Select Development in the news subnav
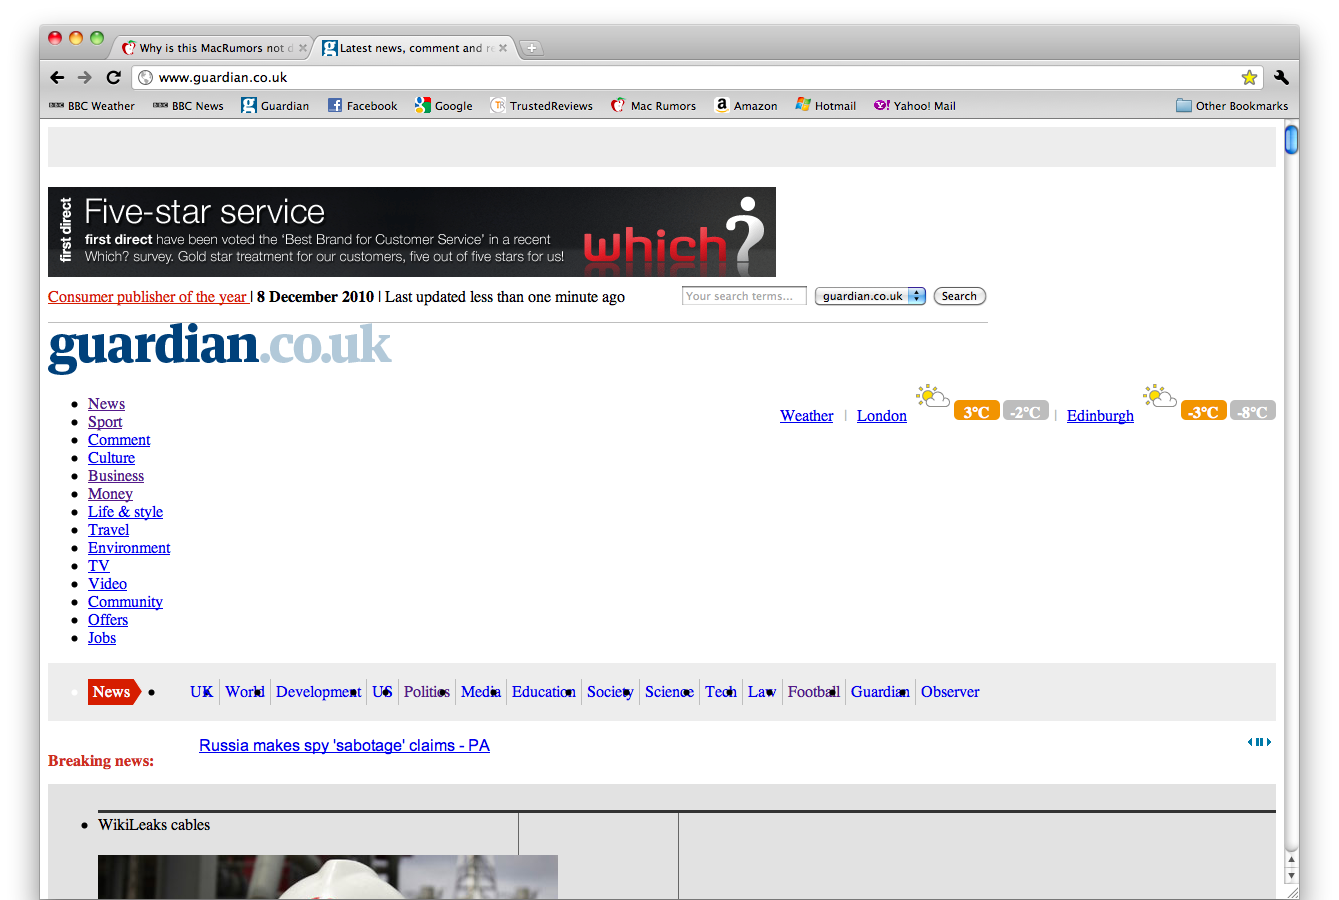This screenshot has width=1339, height=900. 318,692
